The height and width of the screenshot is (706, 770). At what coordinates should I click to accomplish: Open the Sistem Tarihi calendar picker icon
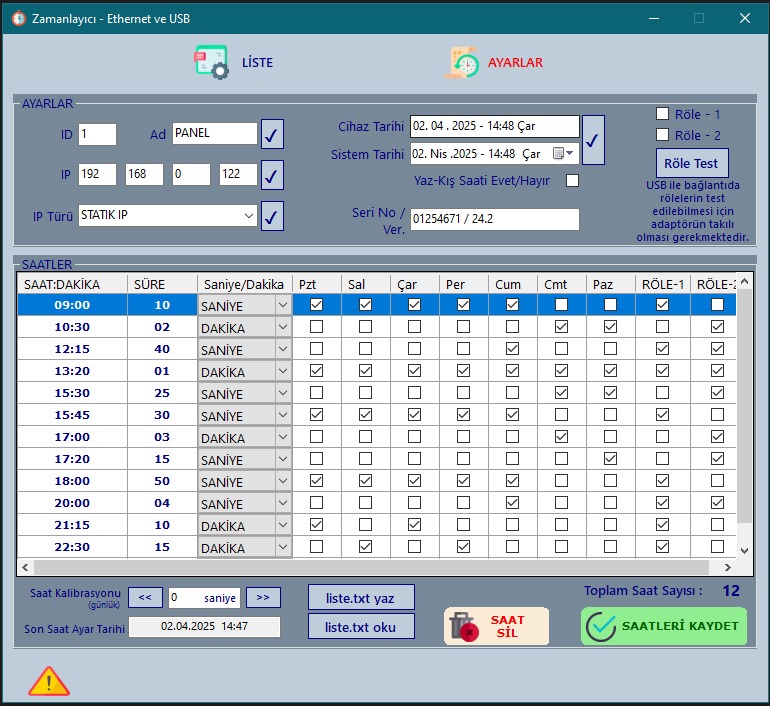[563, 153]
